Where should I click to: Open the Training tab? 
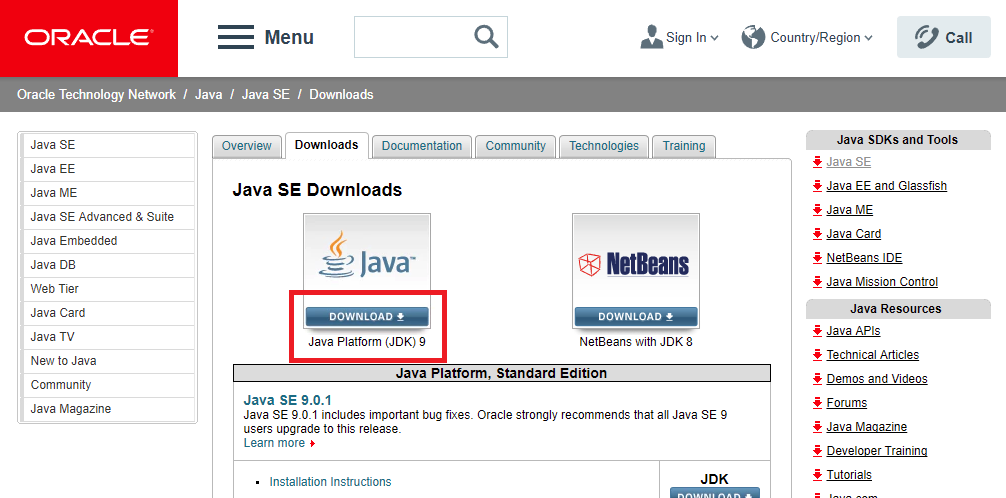[x=684, y=146]
